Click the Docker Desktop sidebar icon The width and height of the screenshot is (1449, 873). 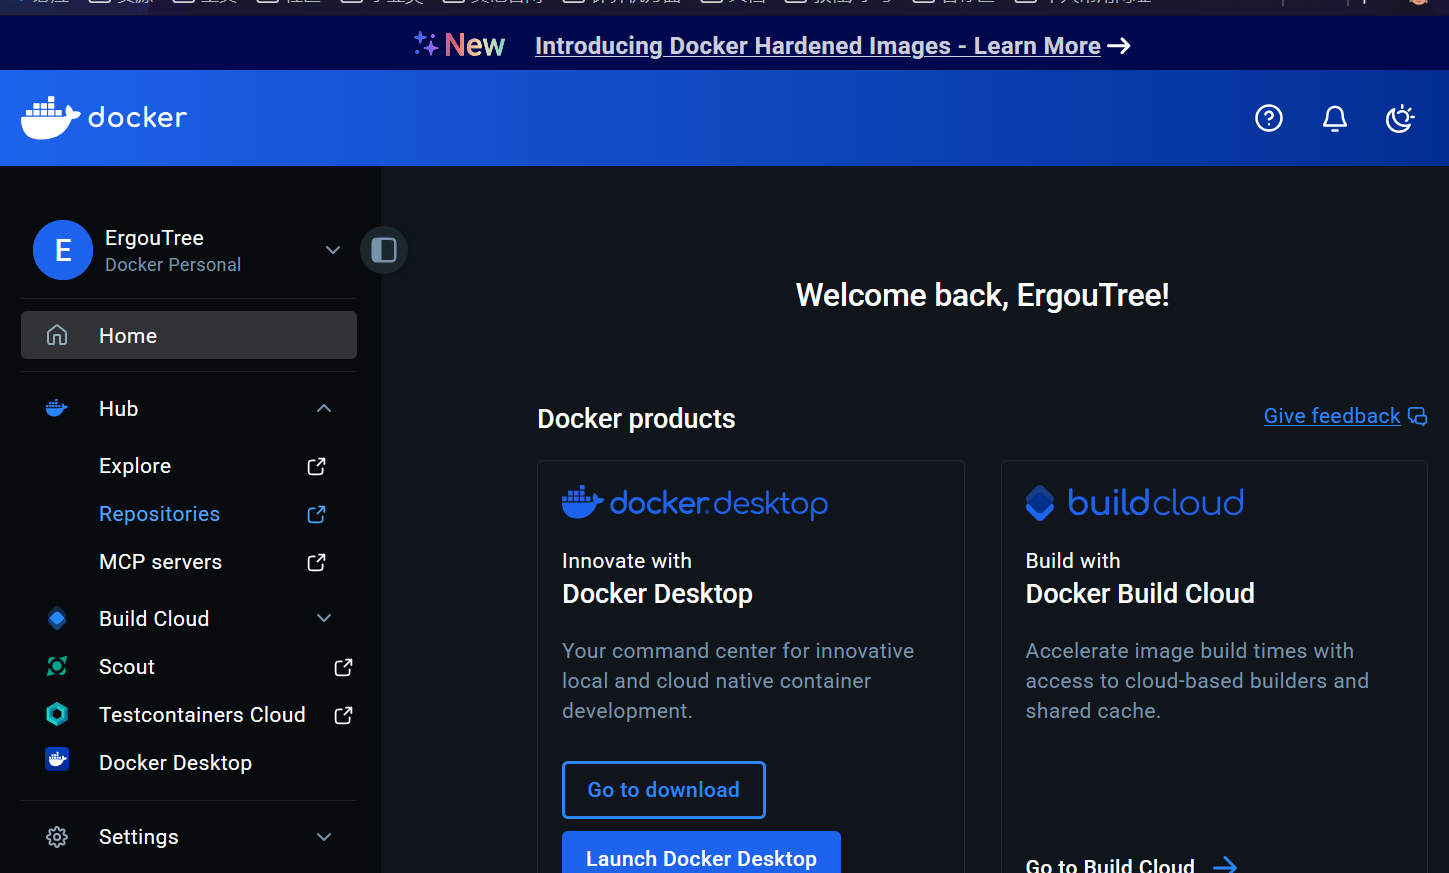point(57,760)
